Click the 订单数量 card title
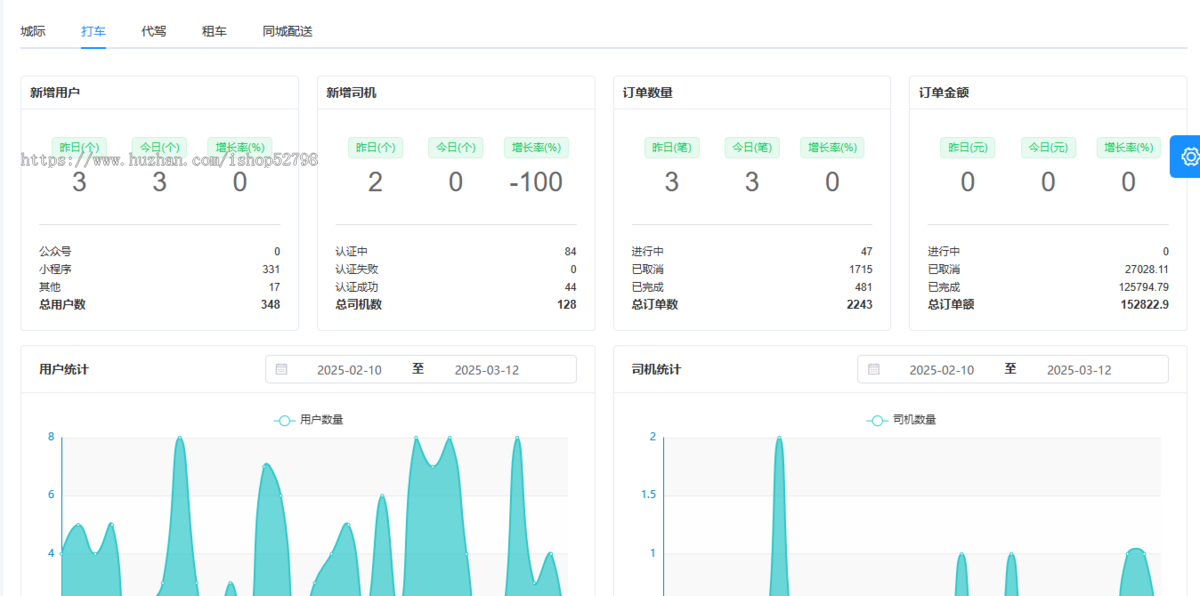This screenshot has width=1200, height=596. click(648, 93)
